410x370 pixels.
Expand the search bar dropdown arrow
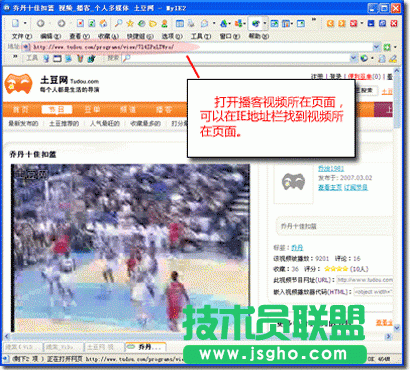354,58
